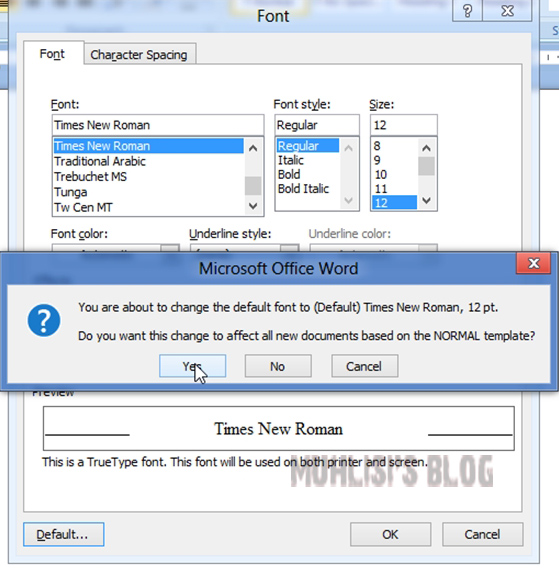Select Tunga in the font list
The height and width of the screenshot is (576, 559).
pos(148,192)
